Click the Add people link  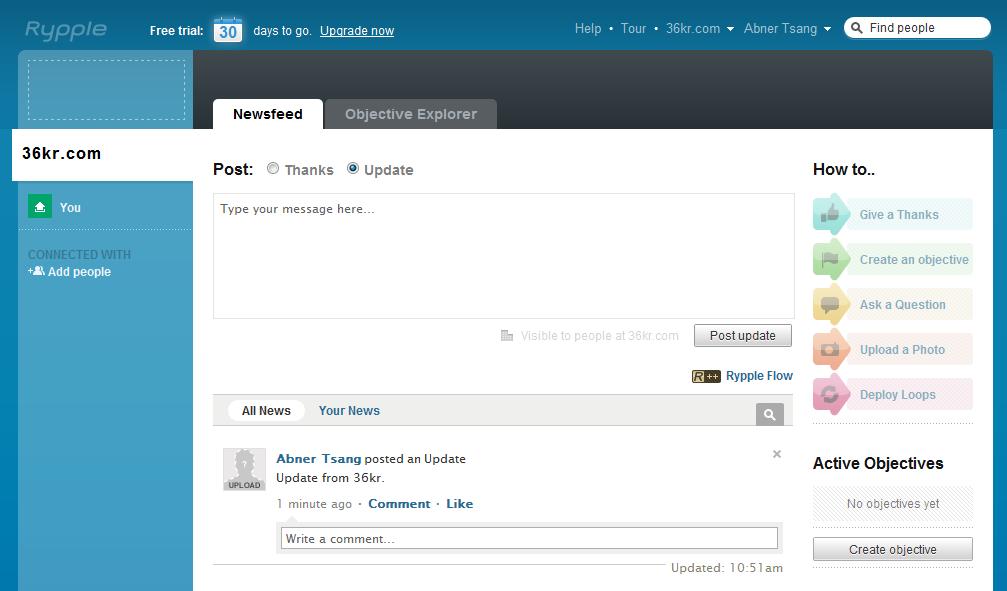pos(79,272)
